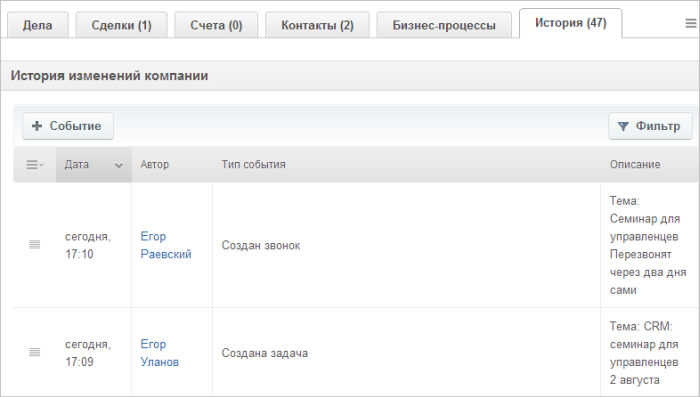This screenshot has width=700, height=397.
Task: Open the Счета (0) tab
Action: pyautogui.click(x=216, y=25)
